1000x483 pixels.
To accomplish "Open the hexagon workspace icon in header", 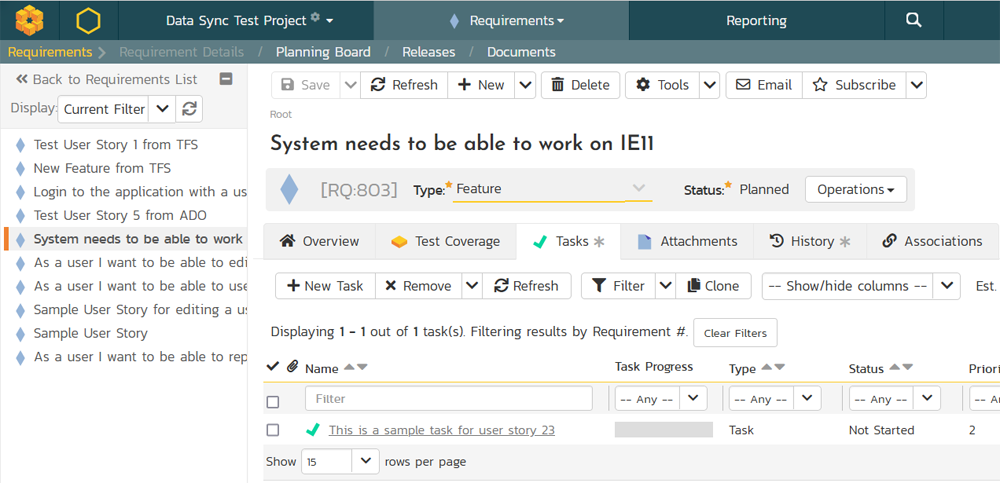I will point(88,20).
